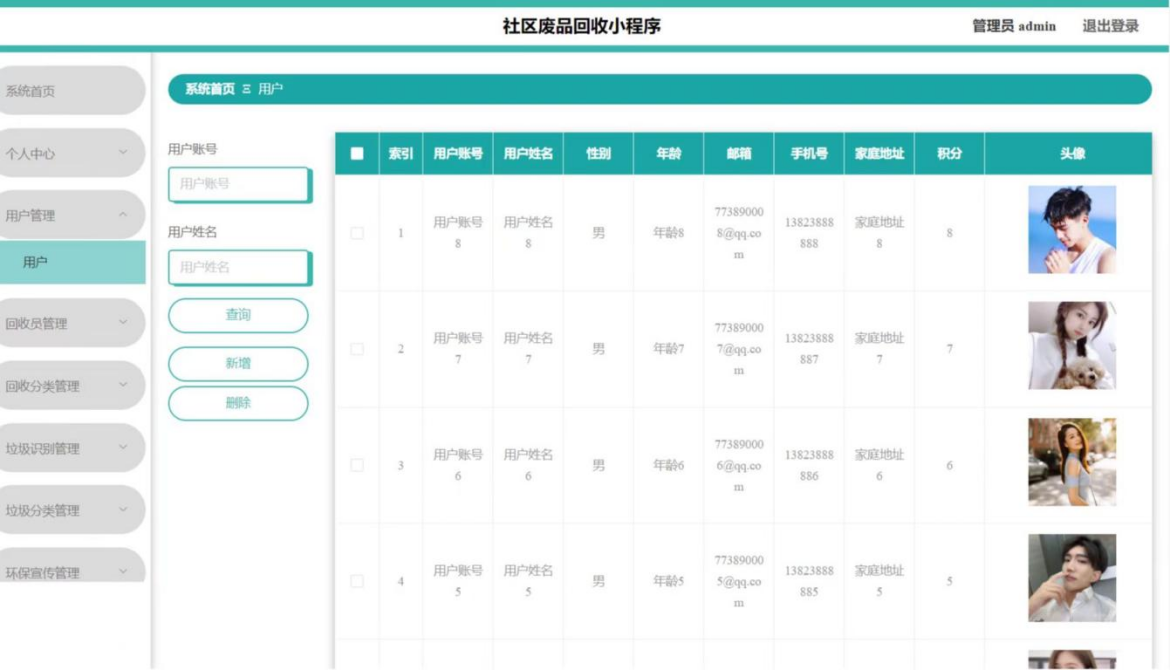The height and width of the screenshot is (671, 1171).
Task: Click the 家庭地址6 cell
Action: tap(879, 466)
